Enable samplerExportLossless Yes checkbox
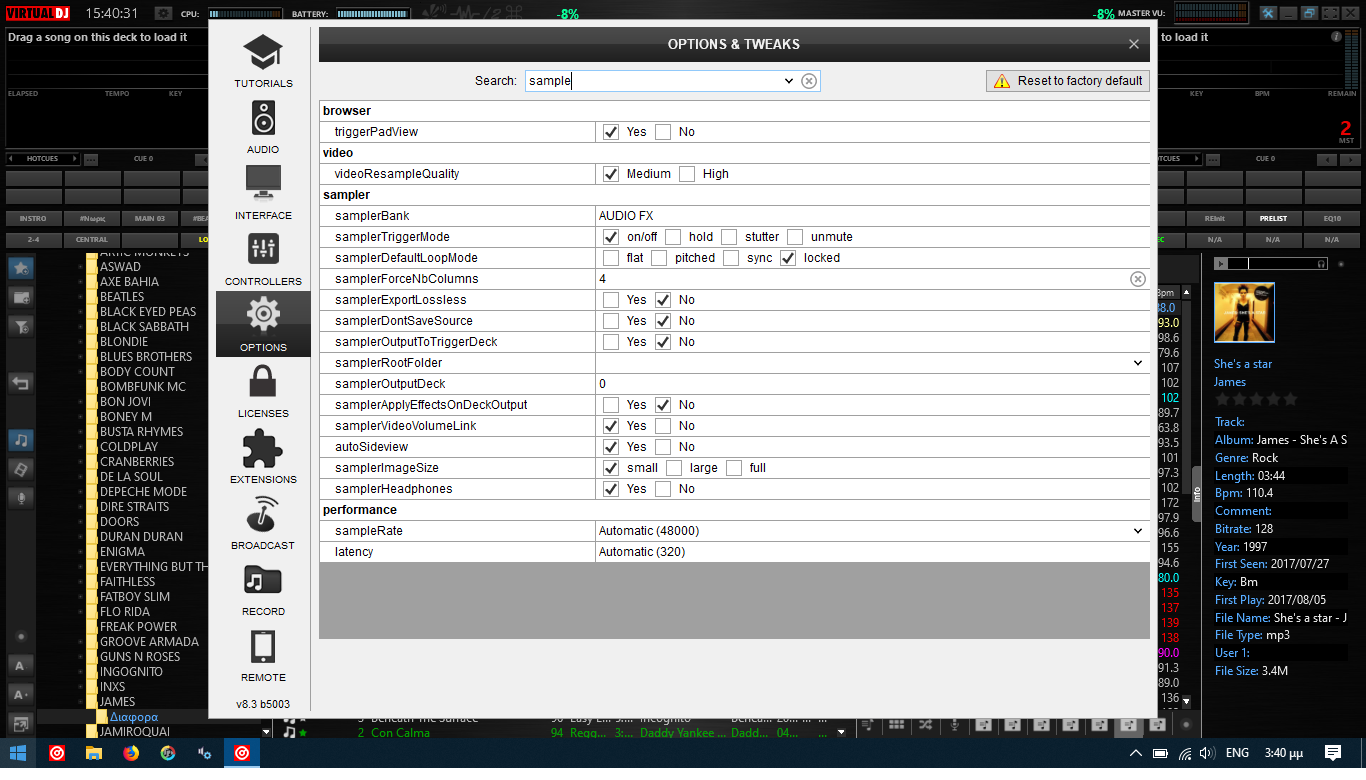Image resolution: width=1366 pixels, height=780 pixels. [x=611, y=300]
